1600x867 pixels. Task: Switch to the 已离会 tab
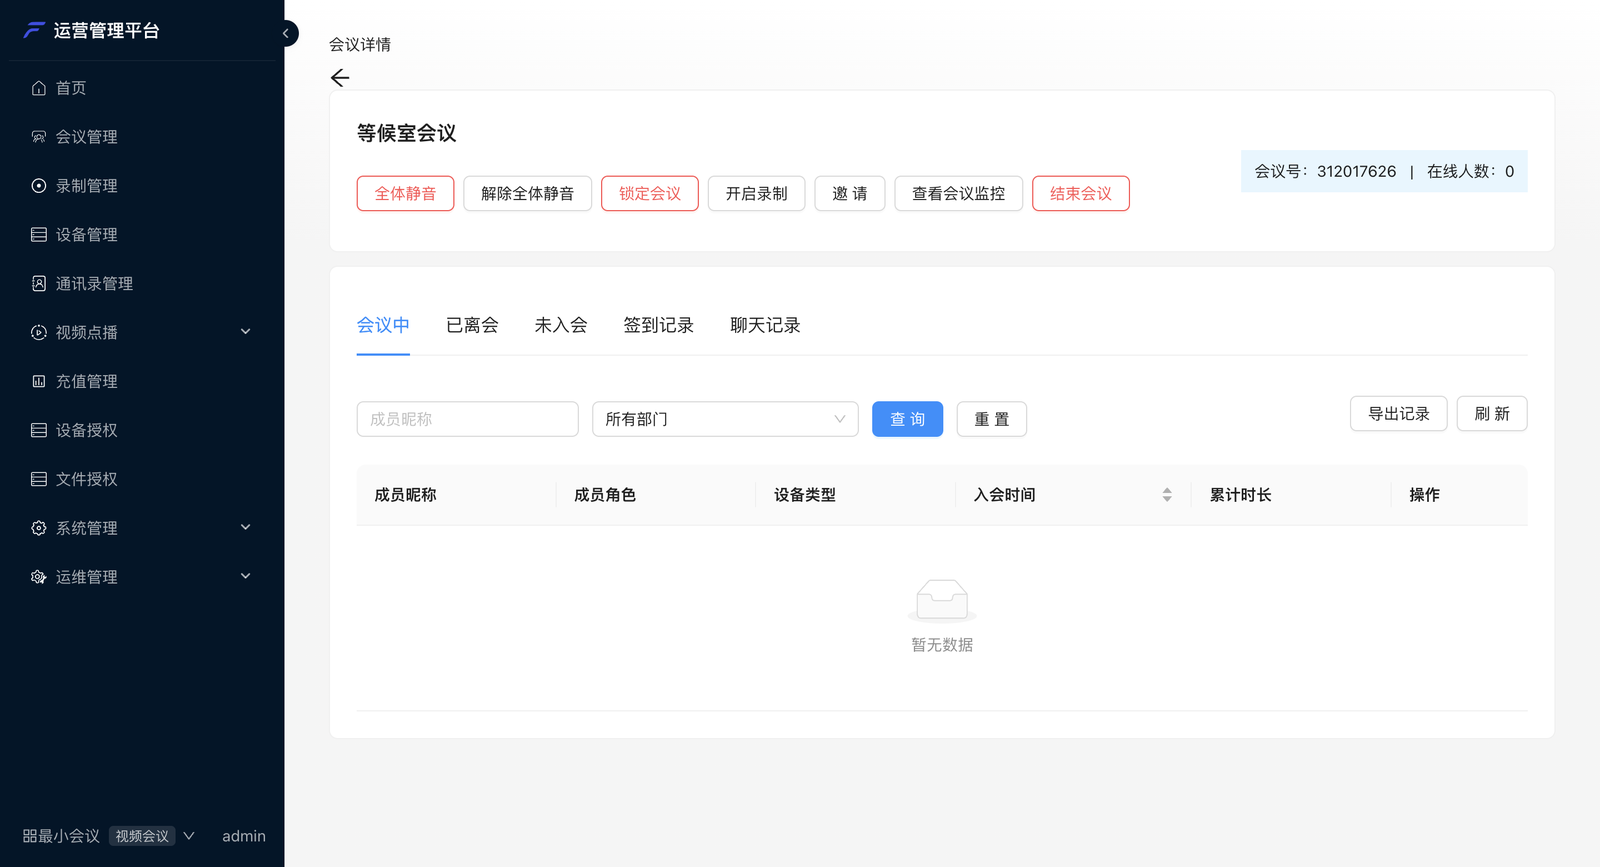point(472,326)
